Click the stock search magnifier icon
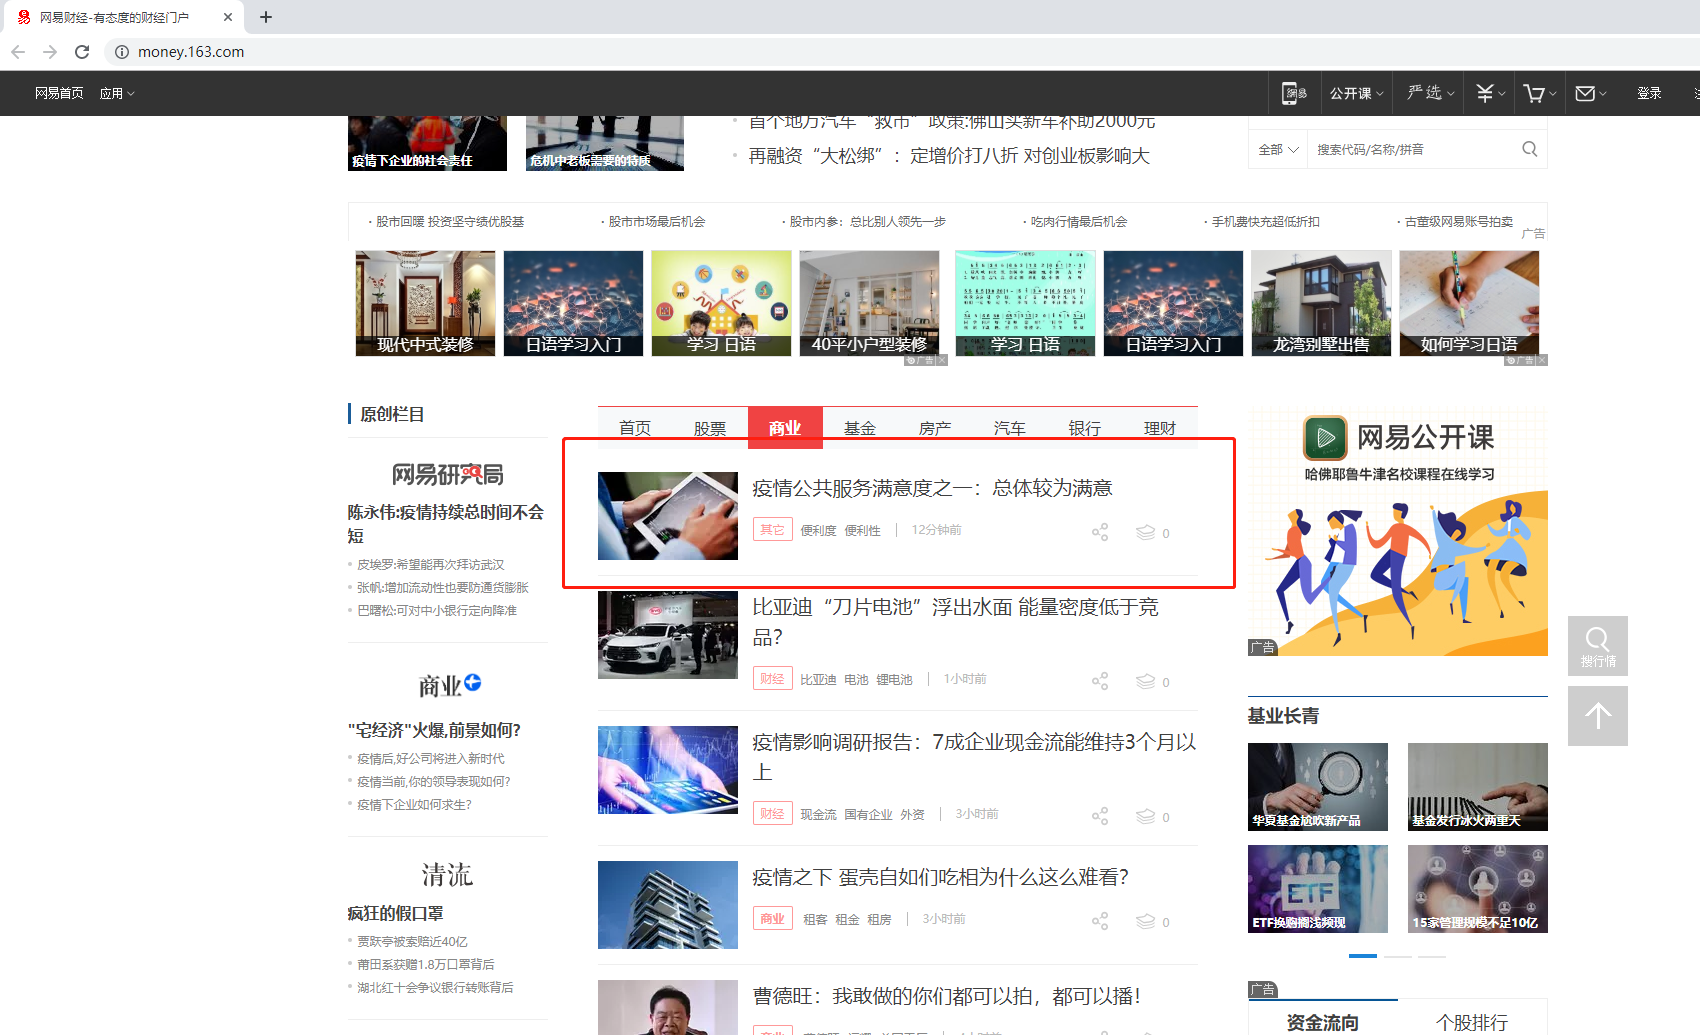The image size is (1700, 1035). pos(1530,149)
